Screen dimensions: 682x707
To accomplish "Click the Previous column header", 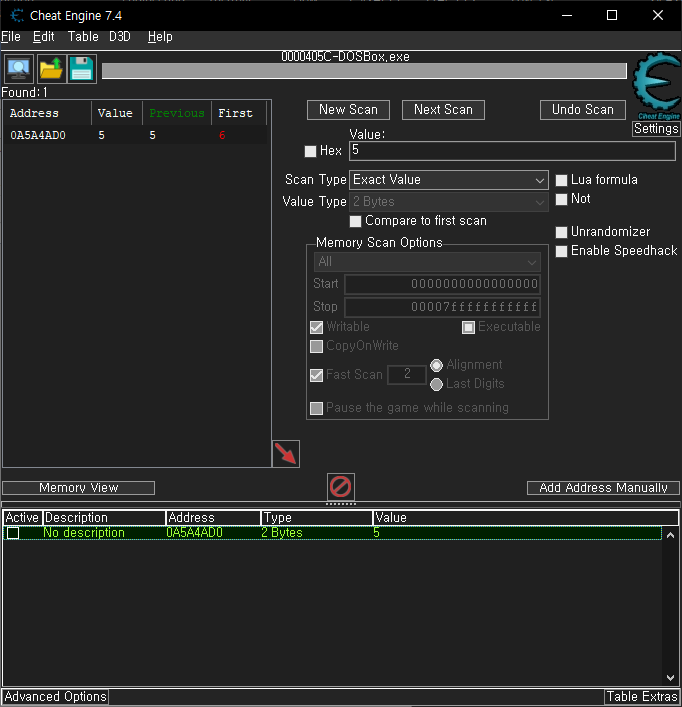I will pos(177,113).
